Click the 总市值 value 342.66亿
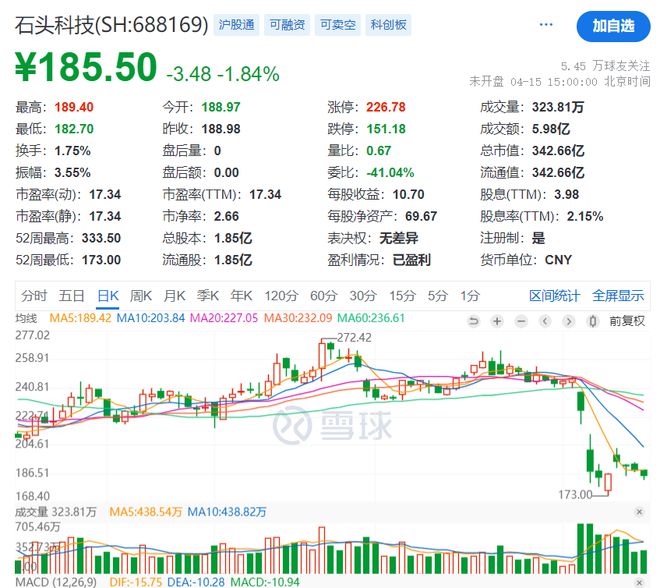The width and height of the screenshot is (660, 588). coord(558,151)
